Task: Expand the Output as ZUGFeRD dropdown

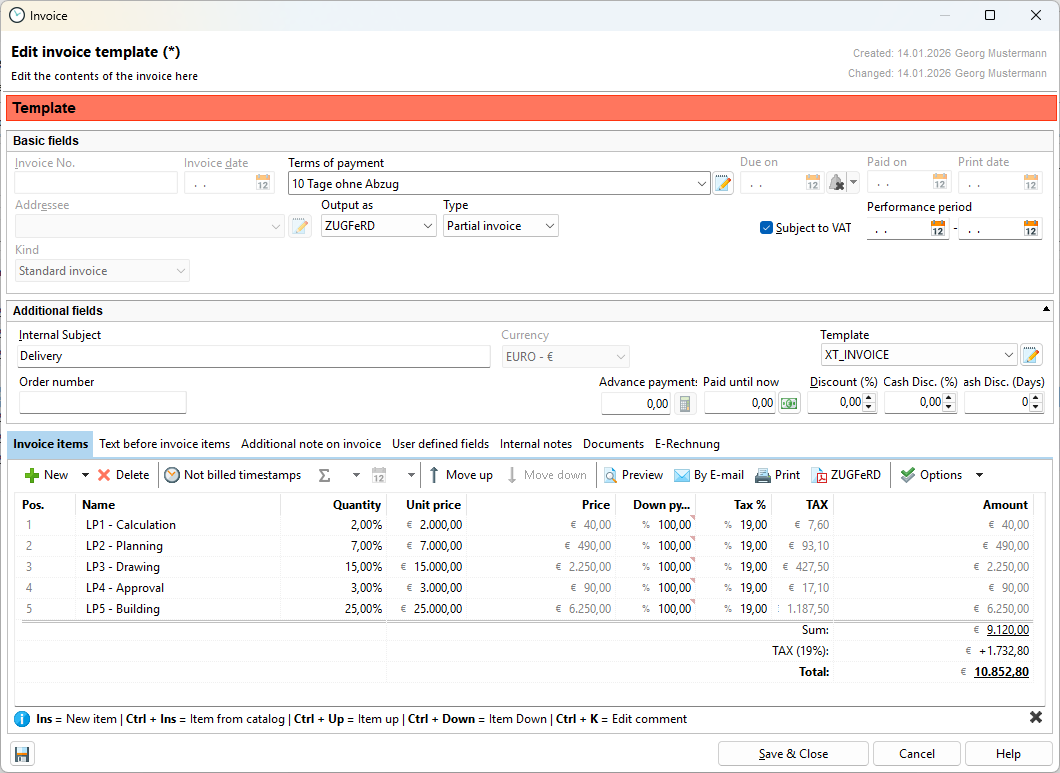Action: [427, 226]
